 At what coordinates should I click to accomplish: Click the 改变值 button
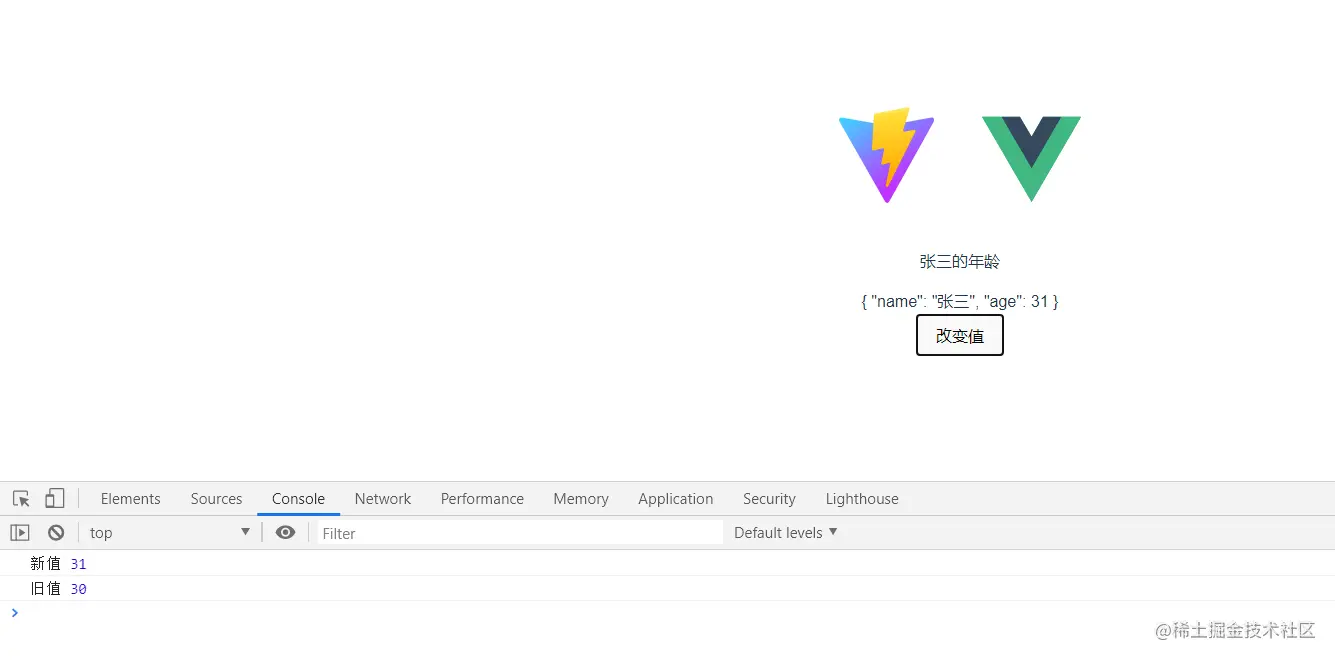[960, 335]
